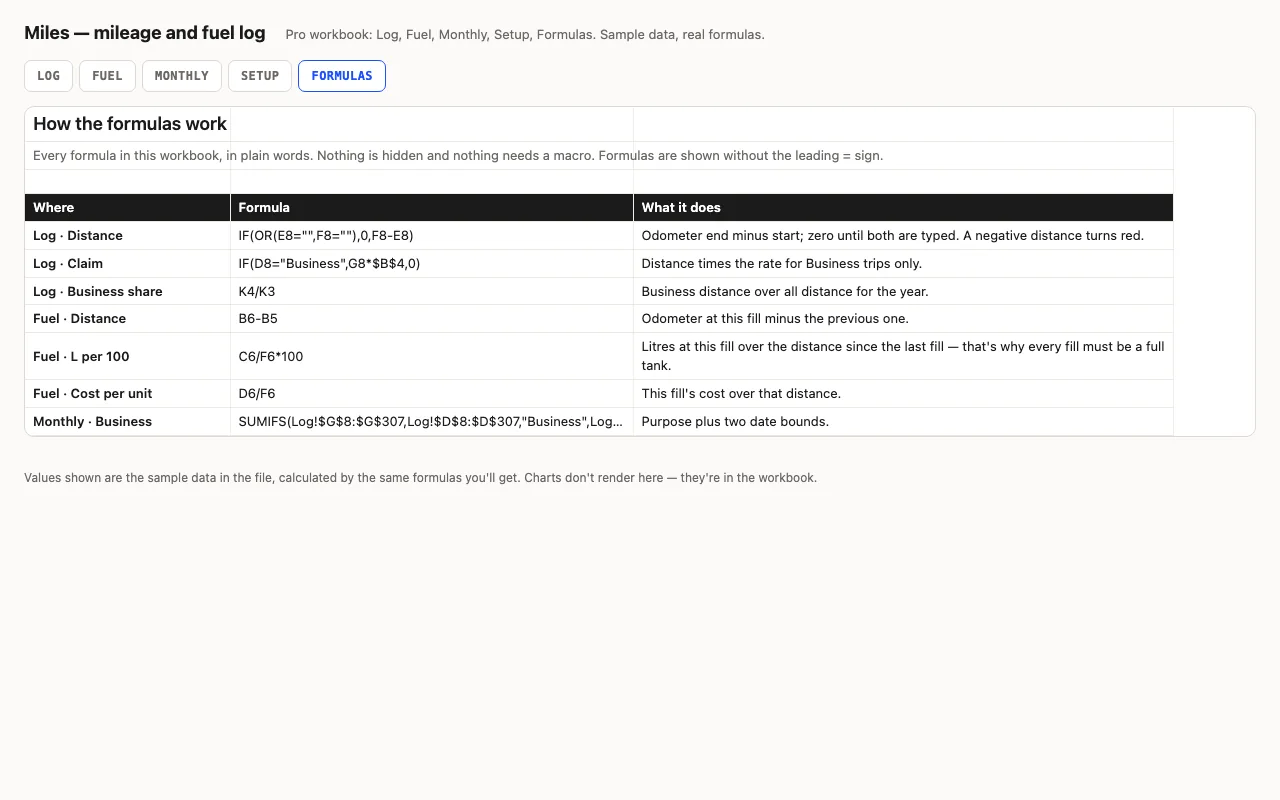
Task: Click the 'Odometer end minus start' description
Action: [x=903, y=236]
